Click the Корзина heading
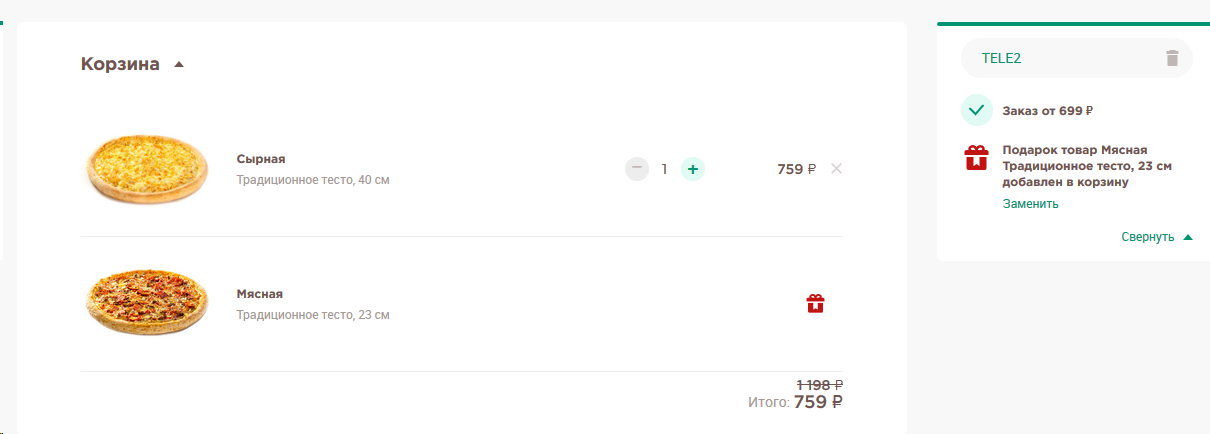Viewport: 1210px width, 434px height. coord(120,64)
